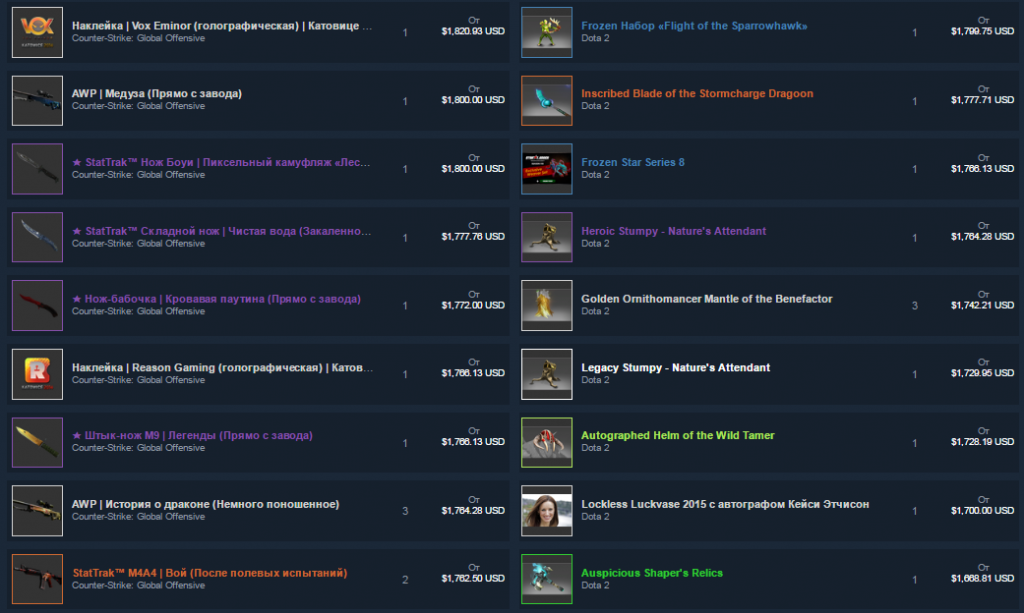Click the StatTrak Нож Боуи knife image

pos(37,169)
